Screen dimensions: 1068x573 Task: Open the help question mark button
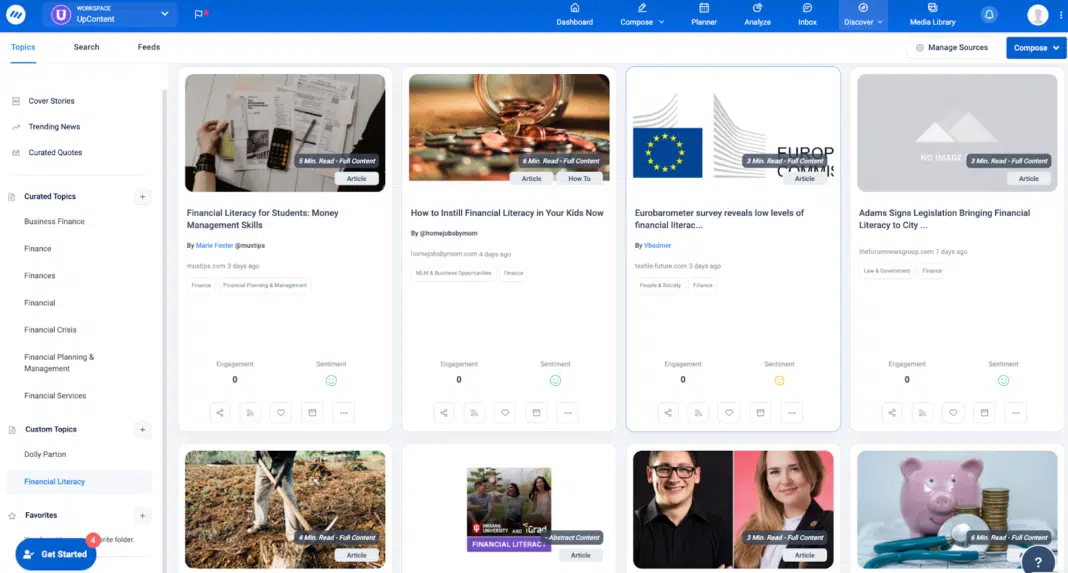coord(1038,561)
